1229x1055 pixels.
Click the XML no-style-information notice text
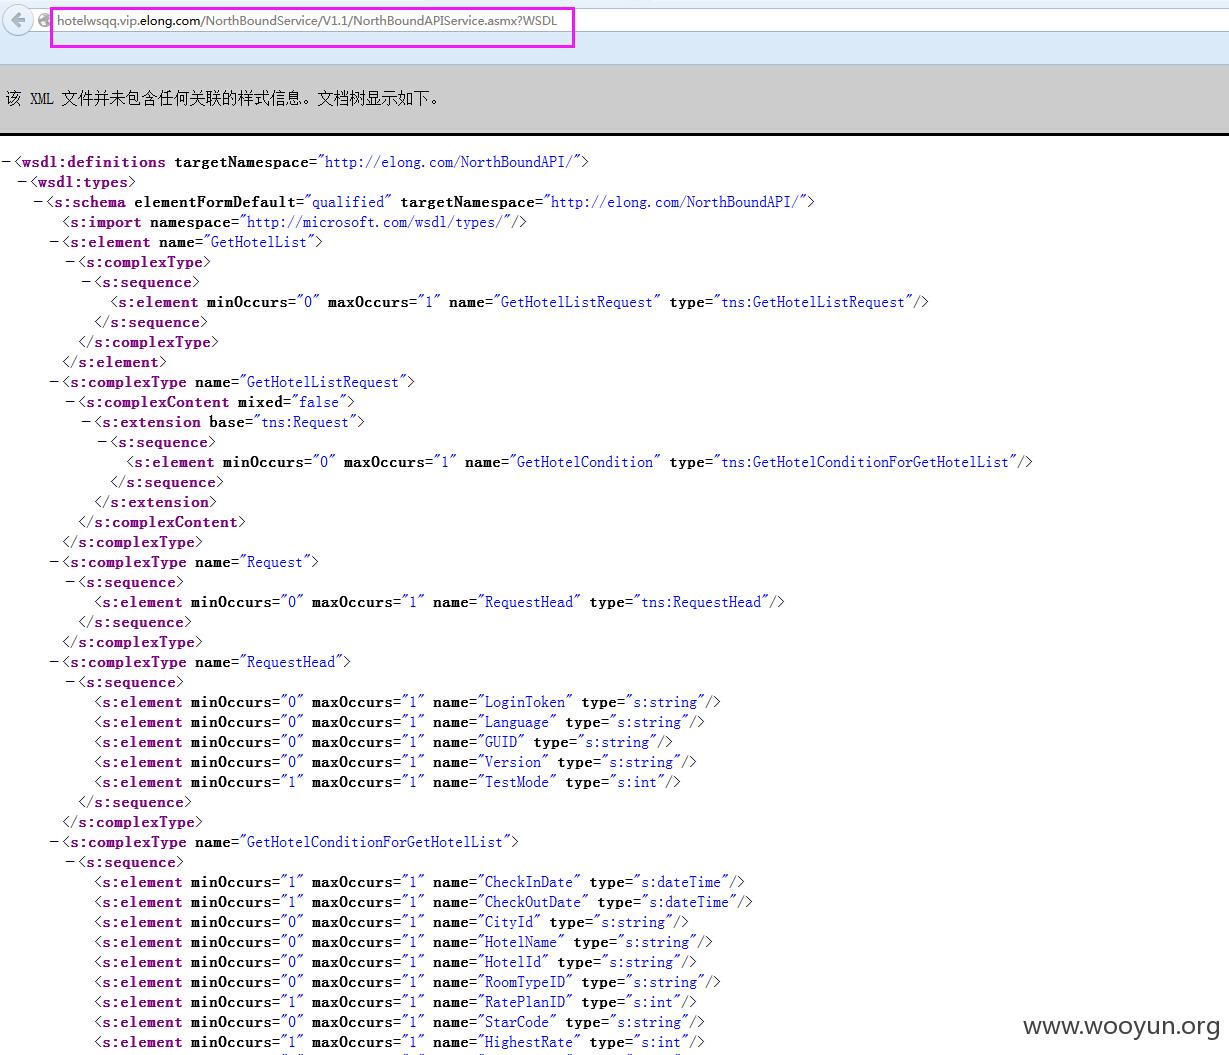click(224, 98)
